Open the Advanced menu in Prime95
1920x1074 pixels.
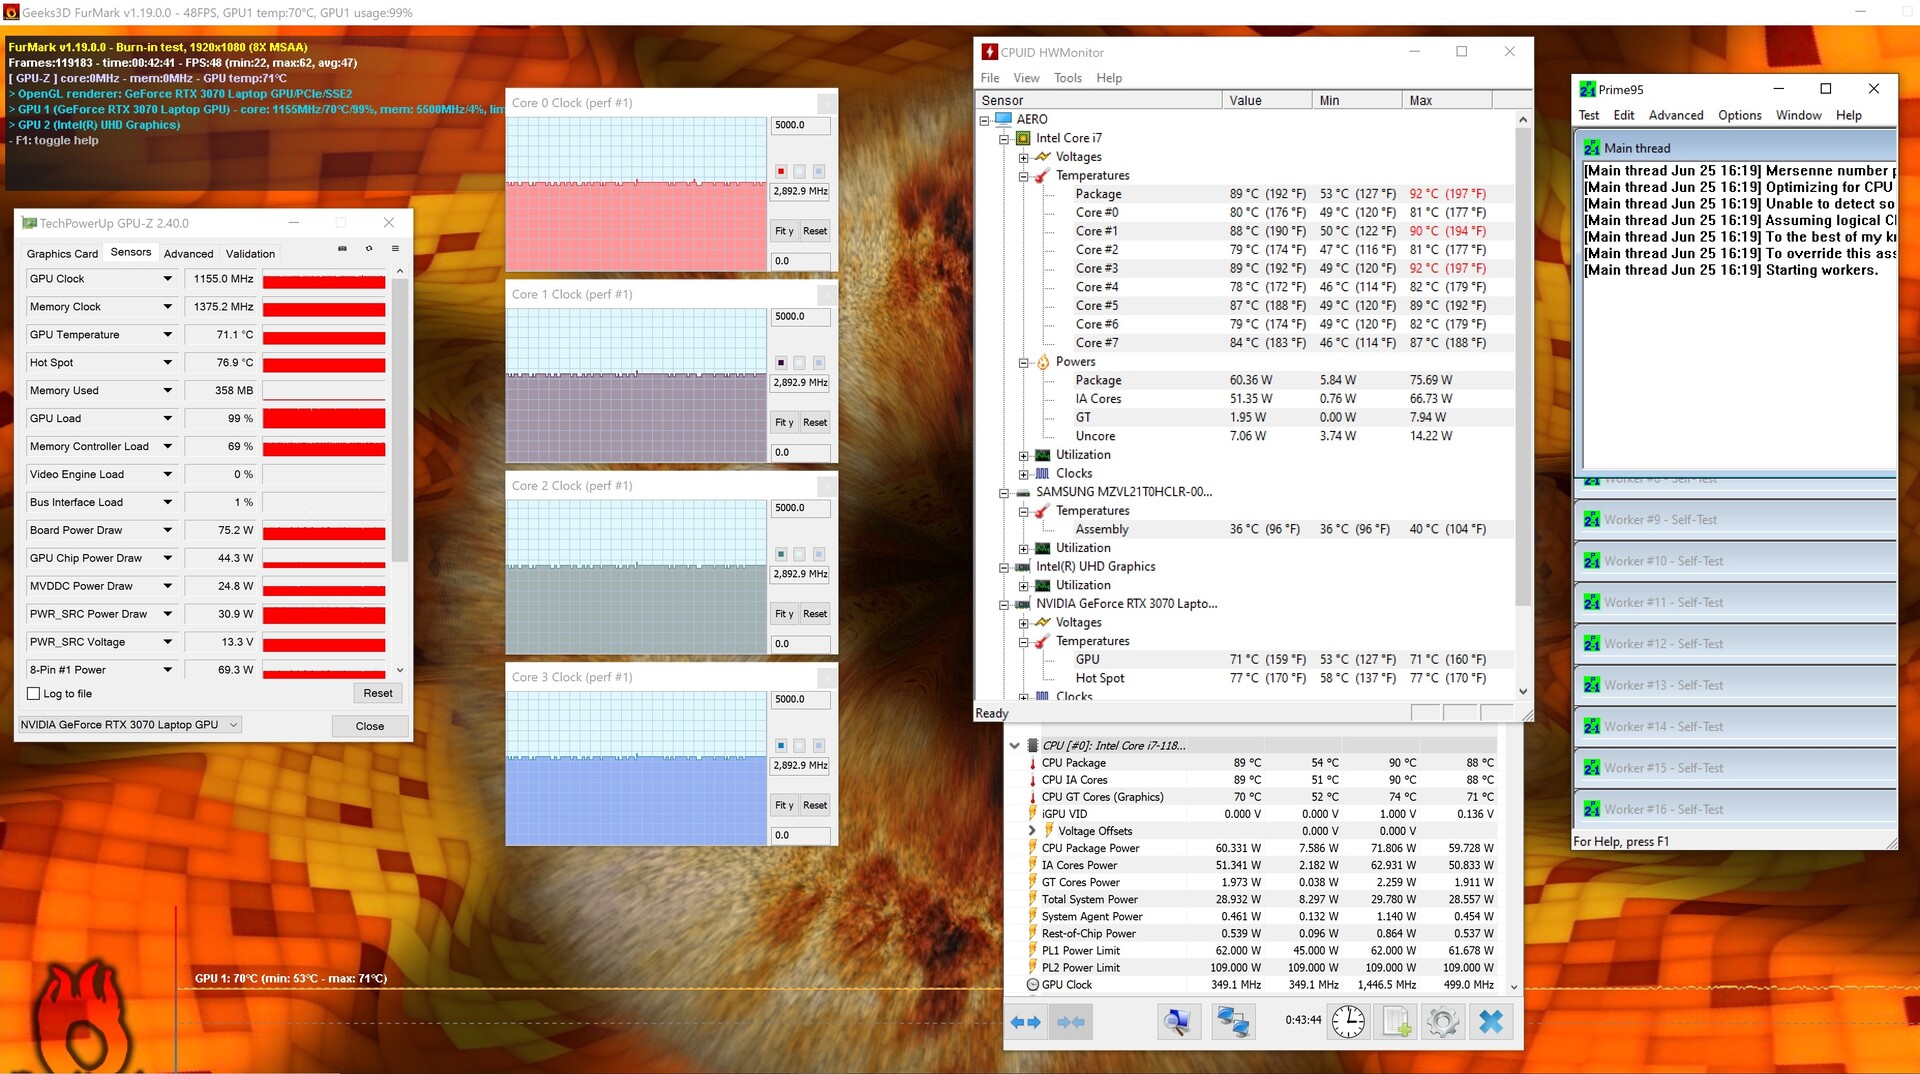tap(1676, 115)
